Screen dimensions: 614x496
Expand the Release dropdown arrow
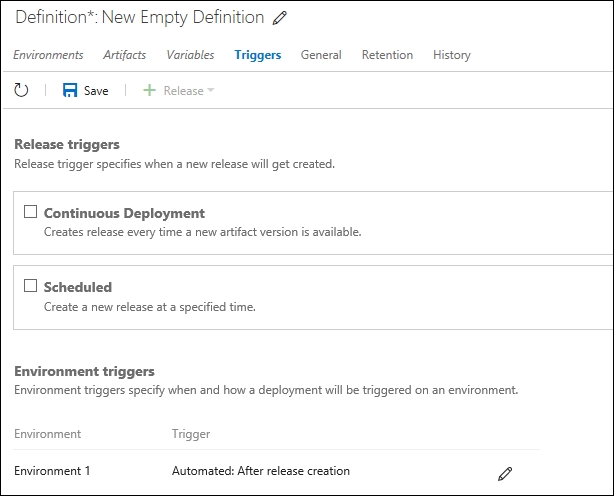[x=211, y=91]
